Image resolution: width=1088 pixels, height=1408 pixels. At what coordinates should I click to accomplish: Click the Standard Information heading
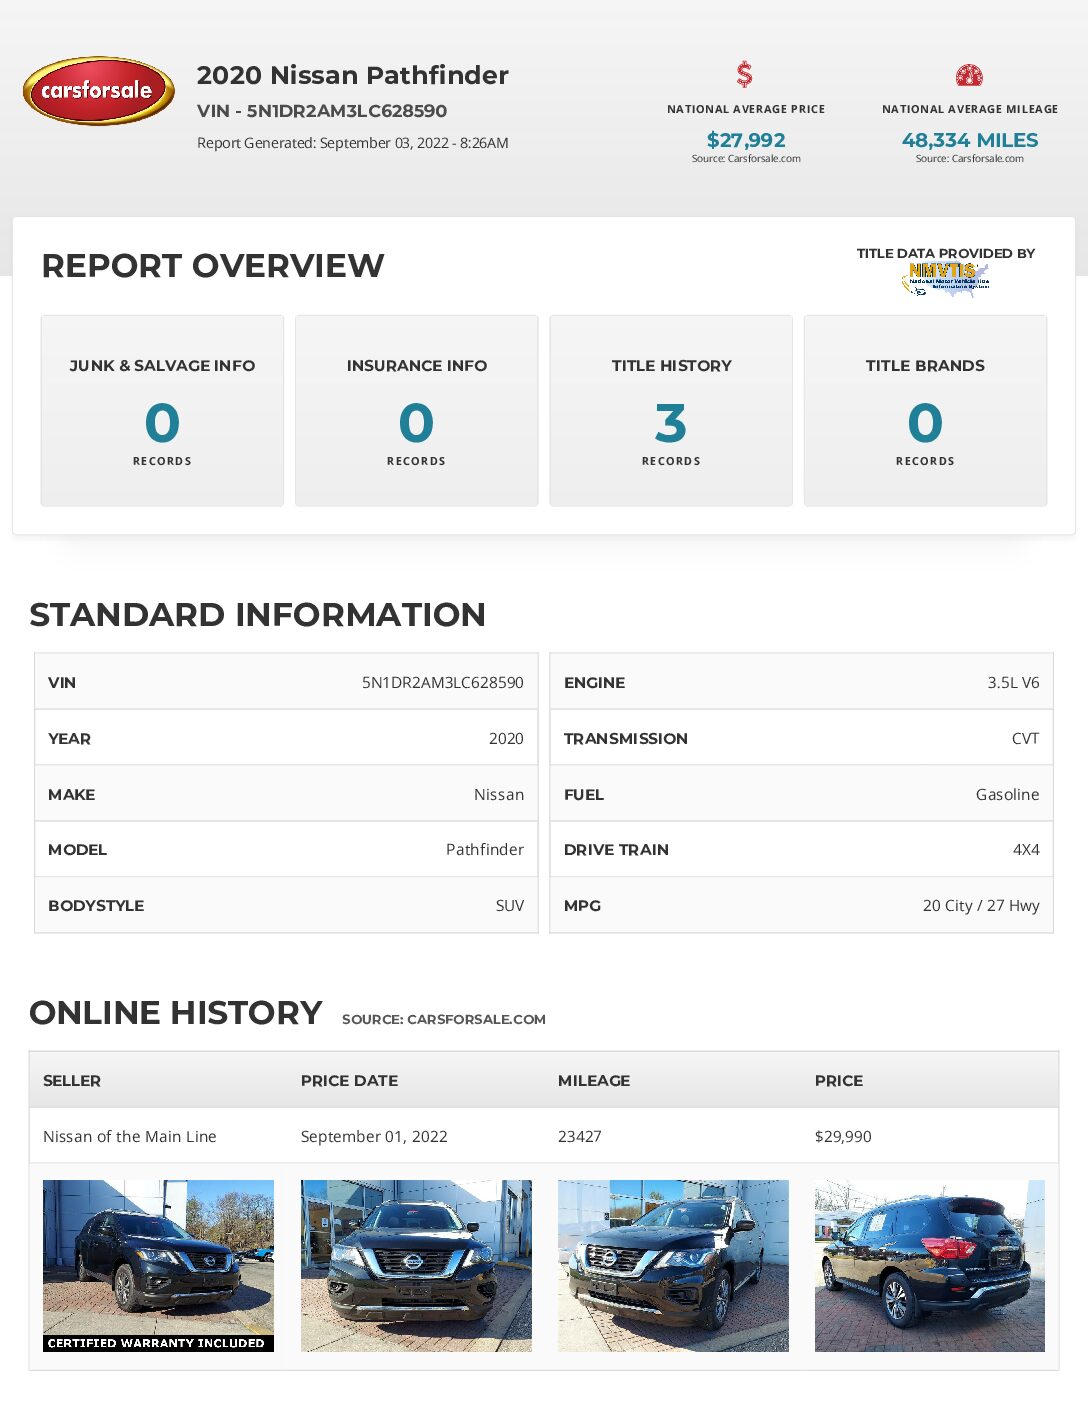(258, 615)
